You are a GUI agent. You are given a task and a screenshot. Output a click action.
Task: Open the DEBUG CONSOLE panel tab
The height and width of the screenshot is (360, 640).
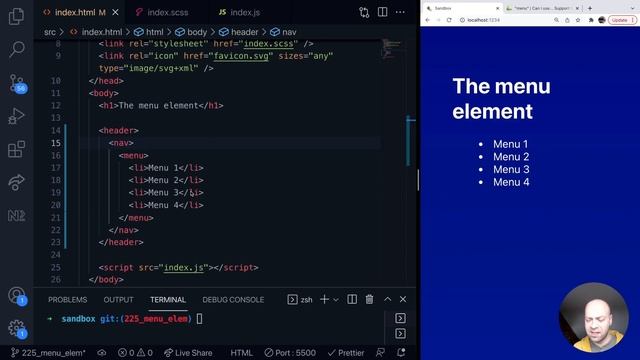pos(233,300)
